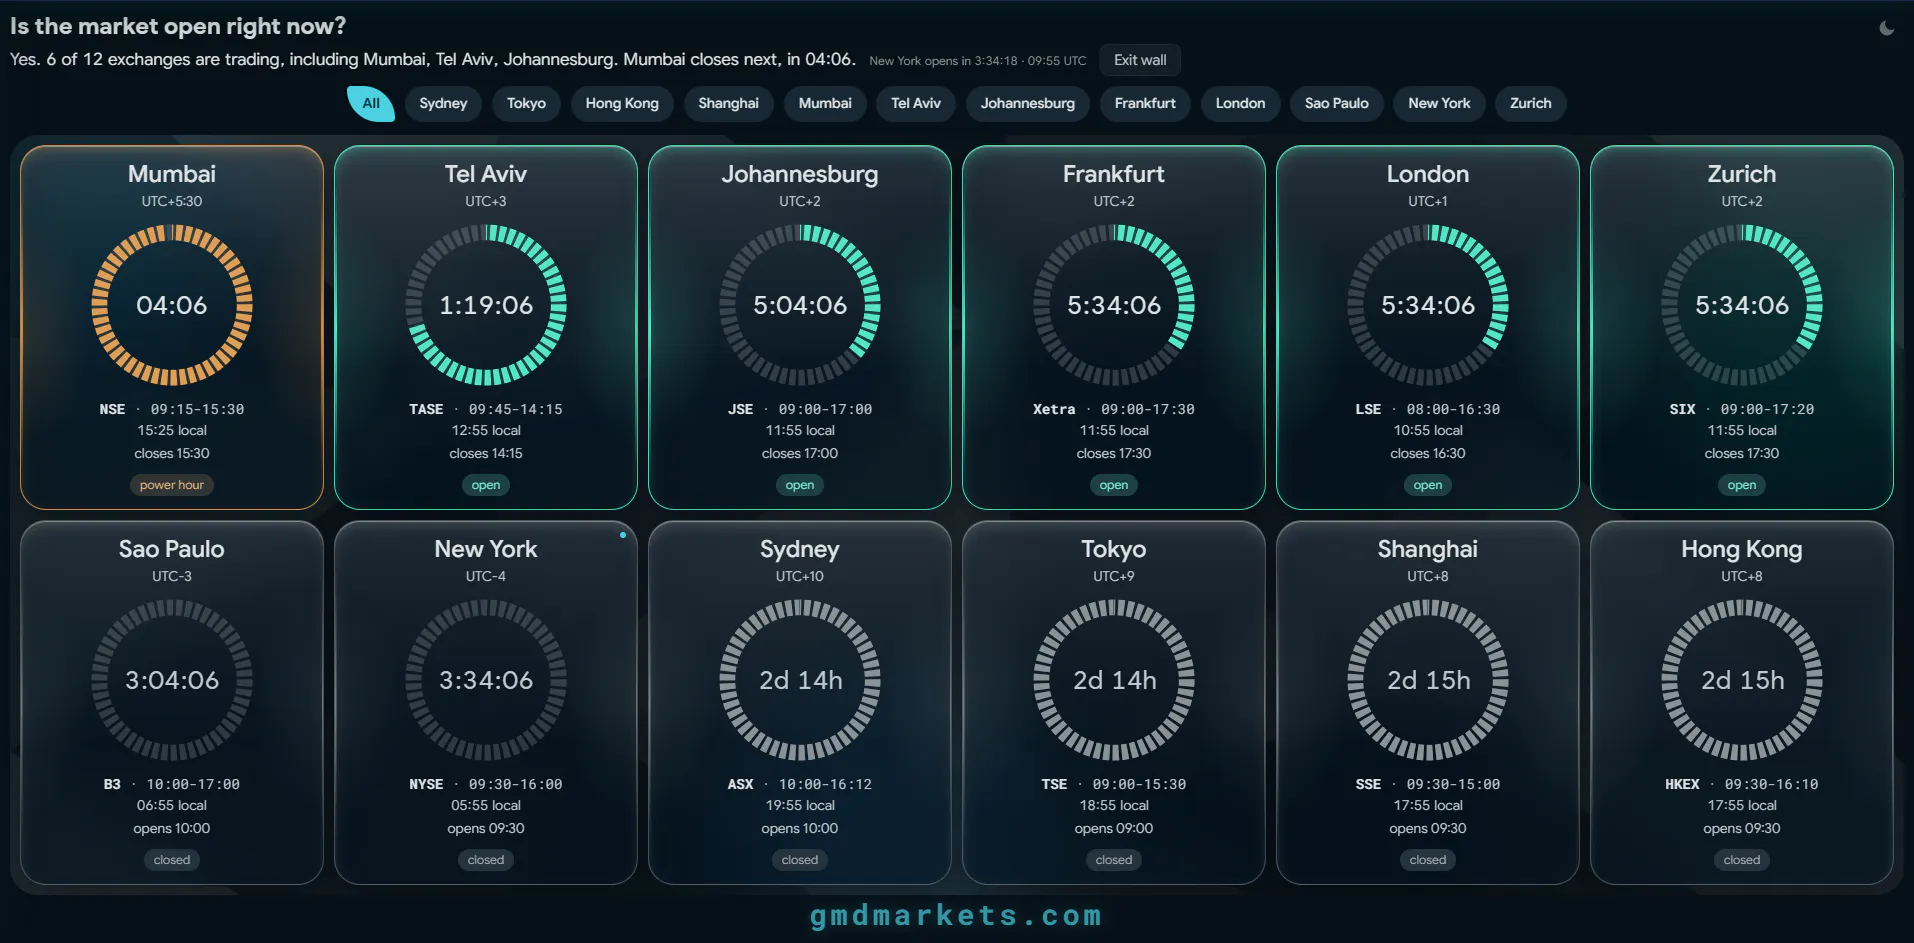Select the Hong Kong 2d 15h dial
The width and height of the screenshot is (1914, 943).
(1742, 680)
